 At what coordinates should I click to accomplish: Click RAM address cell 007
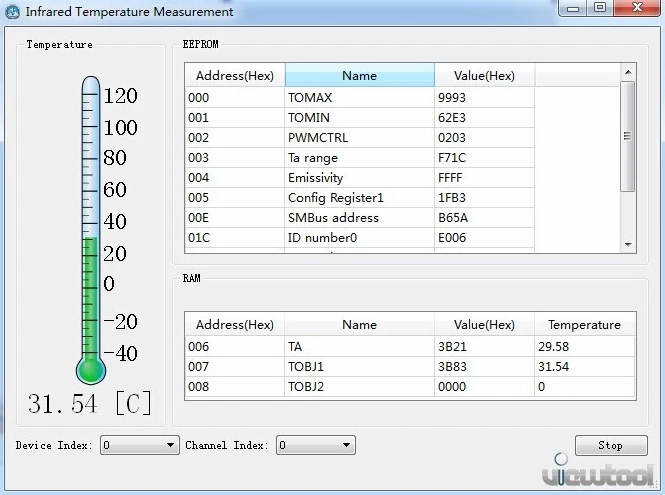click(235, 366)
